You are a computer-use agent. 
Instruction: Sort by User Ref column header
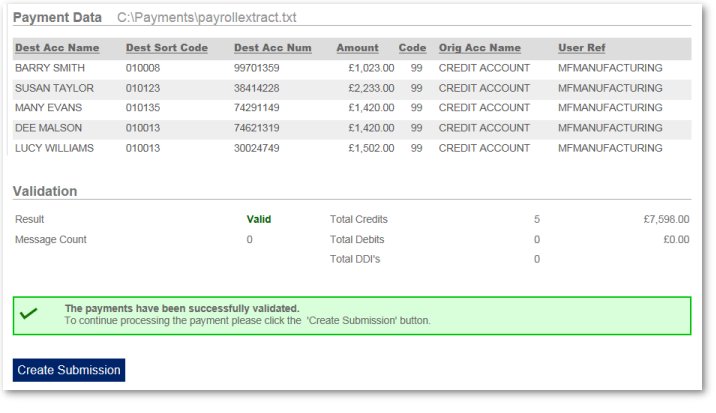[x=582, y=48]
